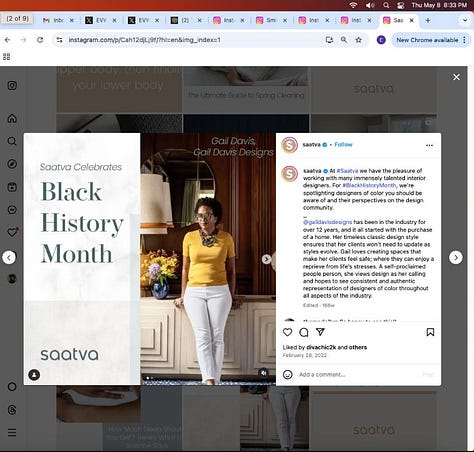Open divachic2k profile from likes
Image resolution: width=474 pixels, height=452 pixels.
click(x=321, y=347)
